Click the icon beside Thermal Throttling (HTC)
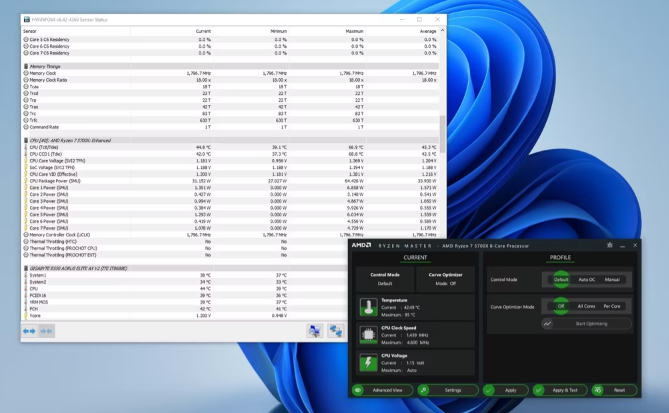 26,241
